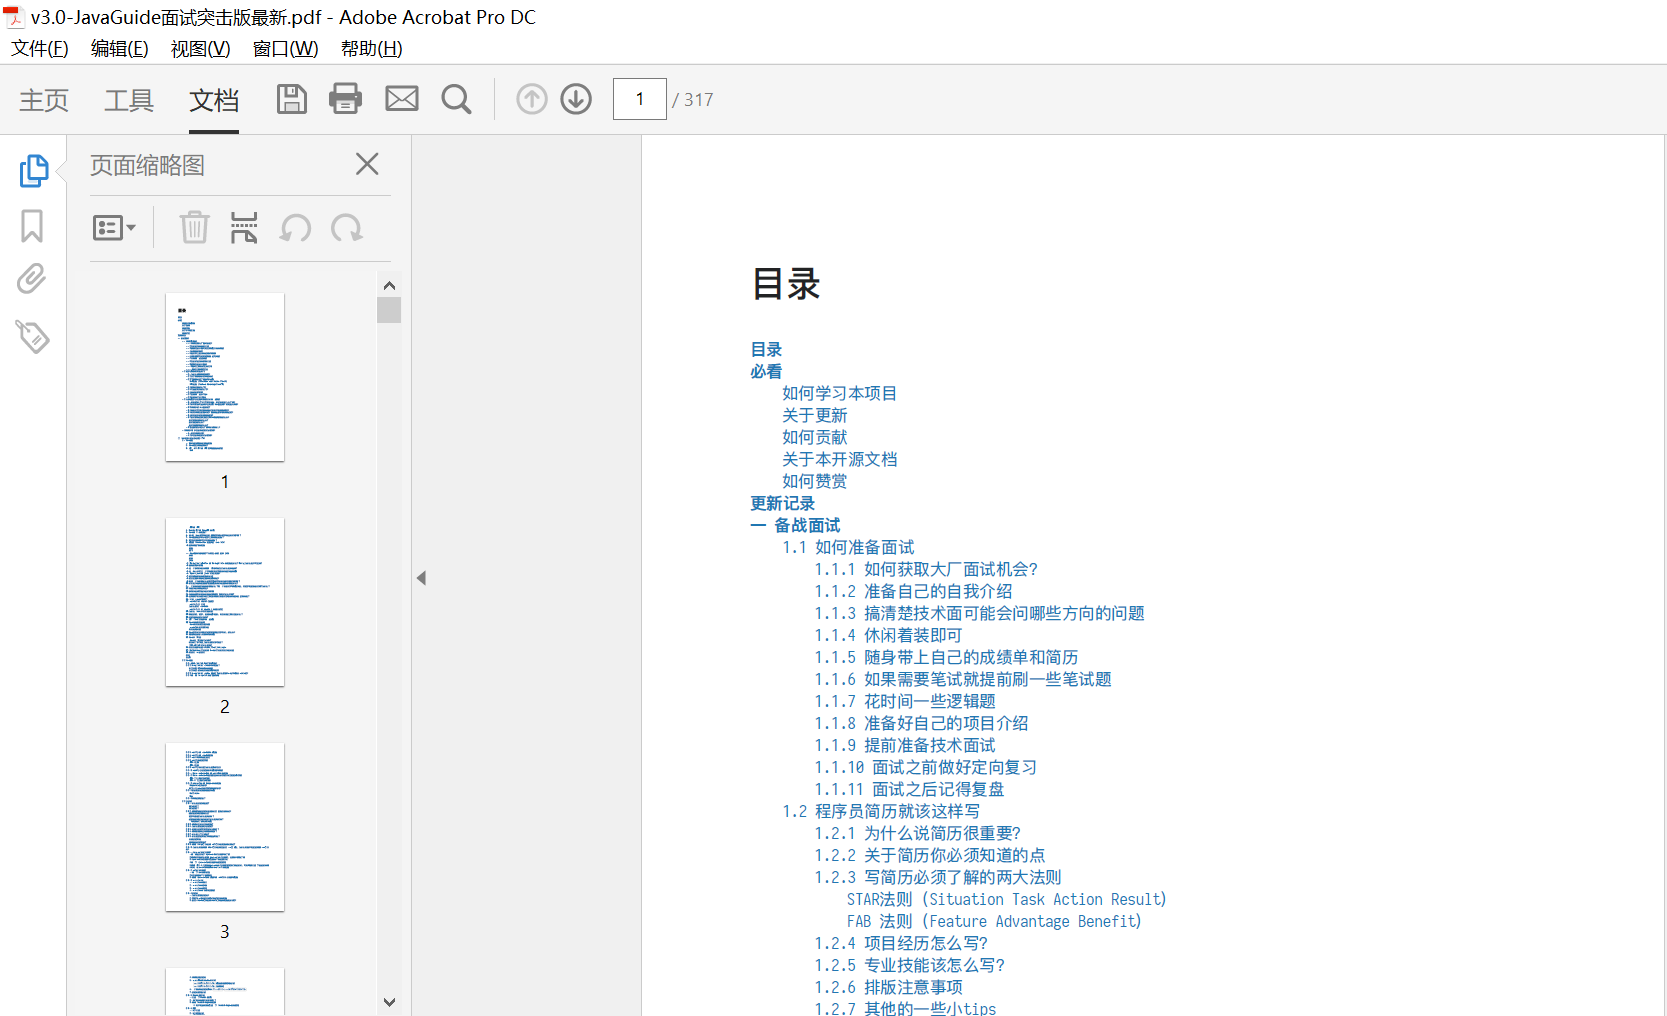Open 1.1.9 提前准备技术面试 link

[x=905, y=745]
